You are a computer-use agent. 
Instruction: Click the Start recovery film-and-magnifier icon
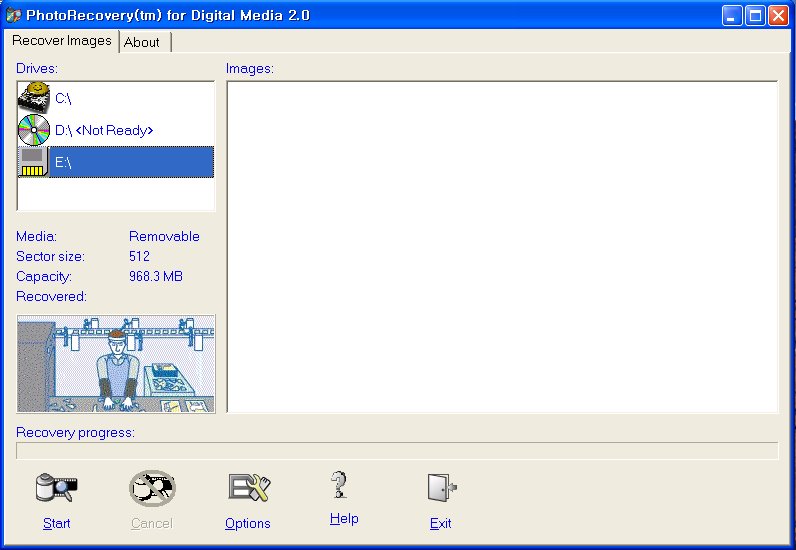pyautogui.click(x=56, y=488)
